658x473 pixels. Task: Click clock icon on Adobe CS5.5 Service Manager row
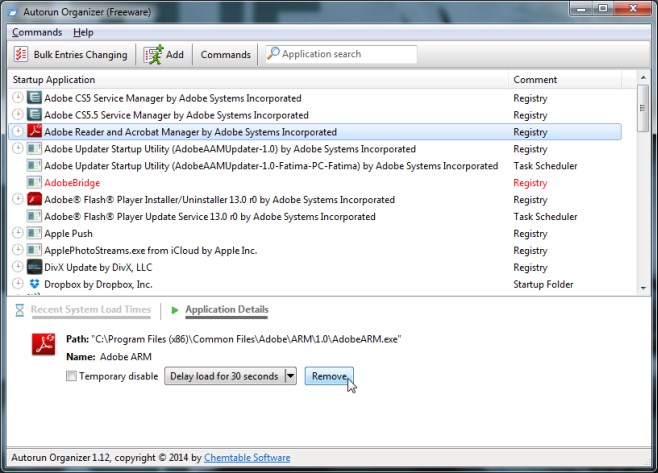(x=17, y=114)
